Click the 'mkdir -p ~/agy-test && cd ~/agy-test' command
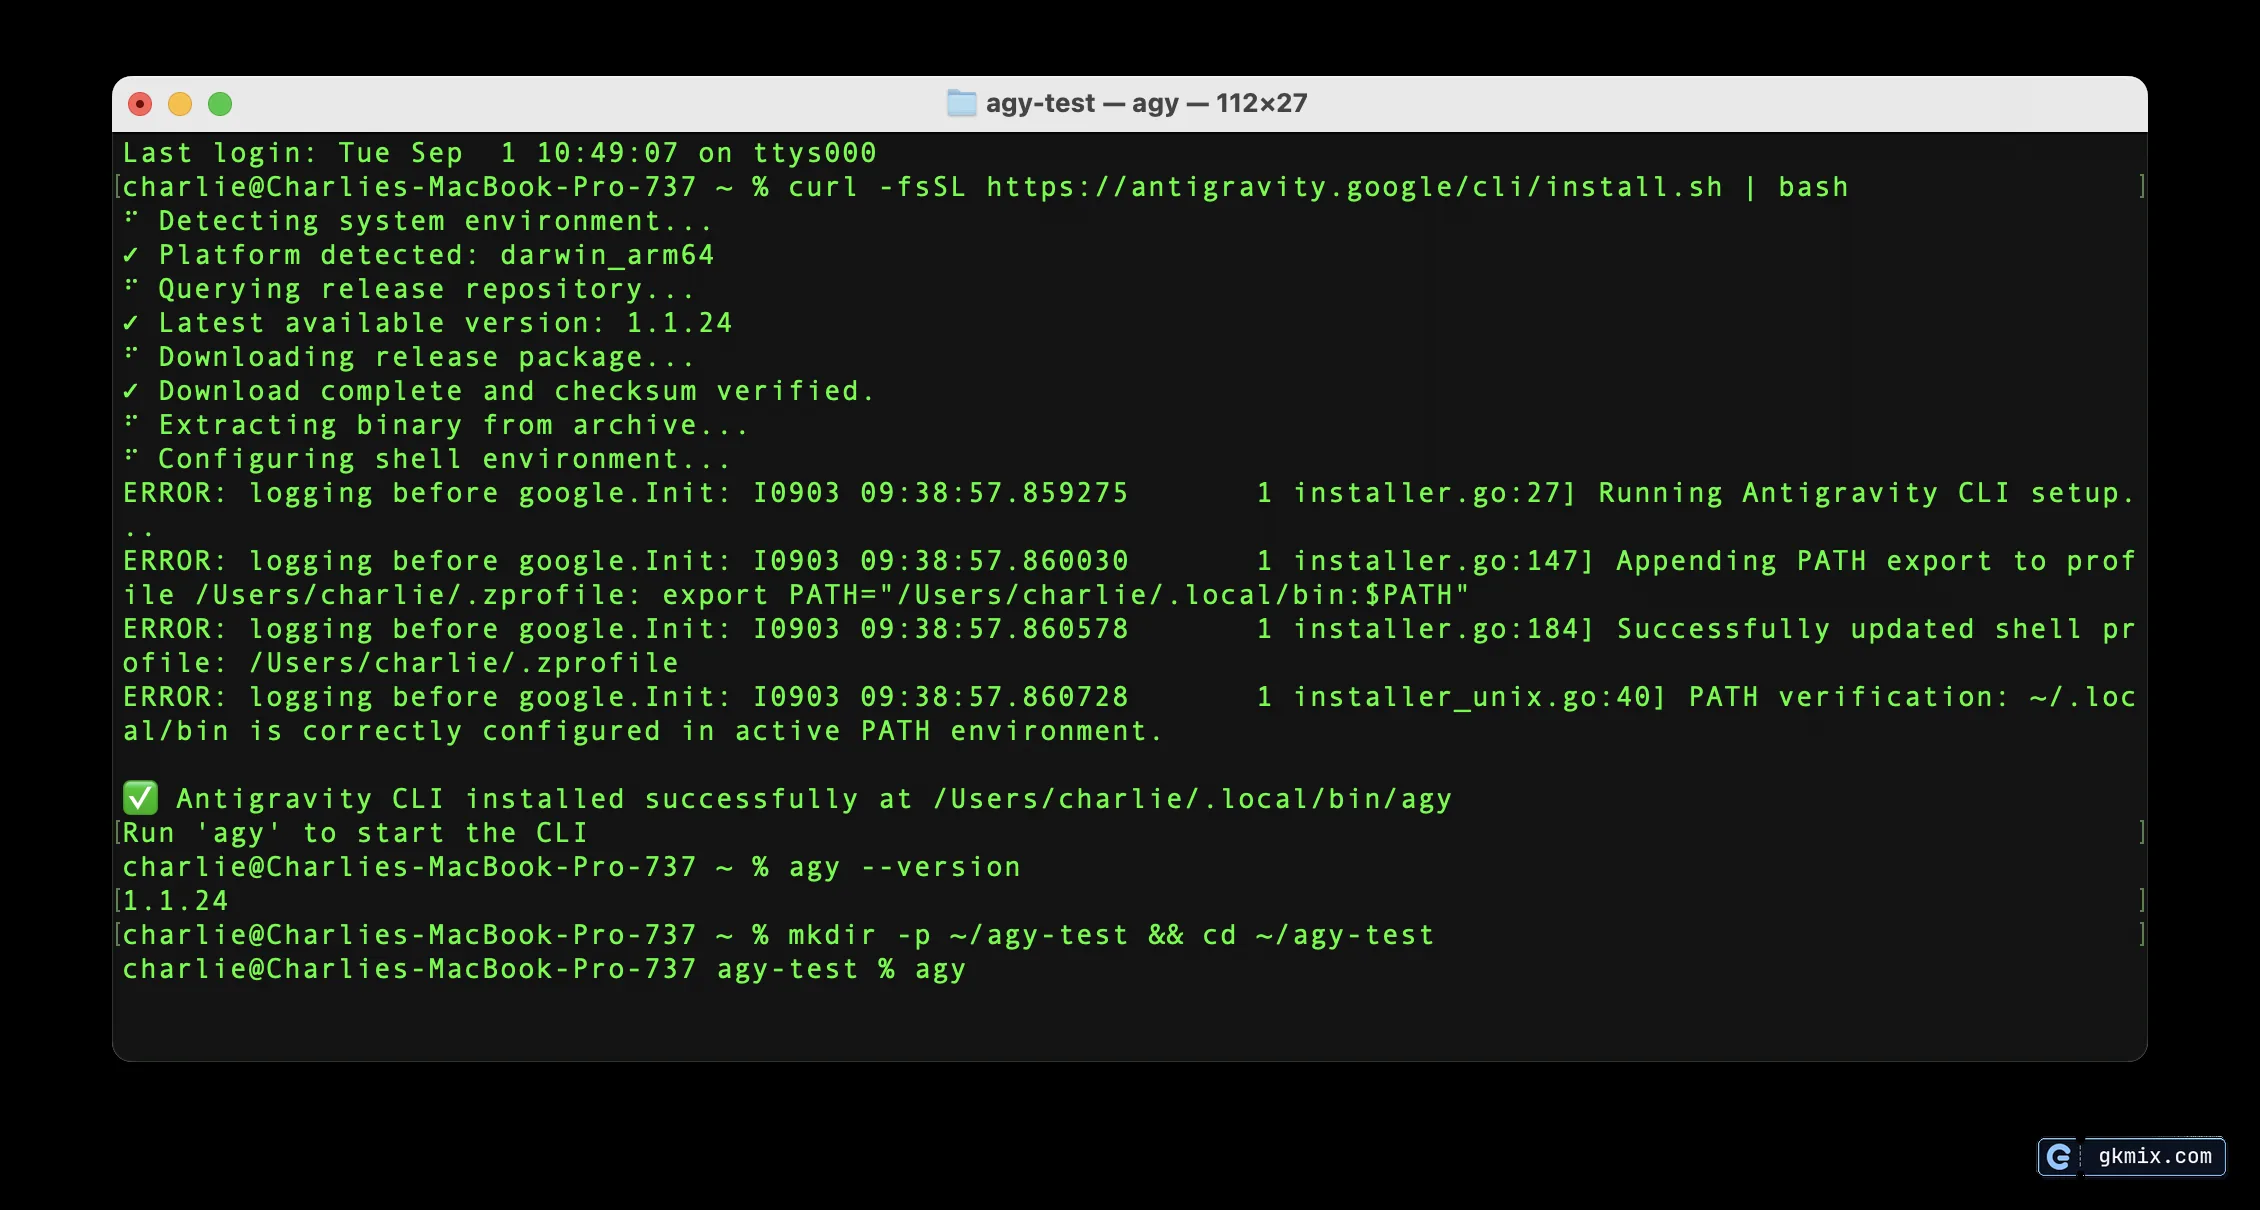This screenshot has height=1210, width=2260. point(1111,935)
